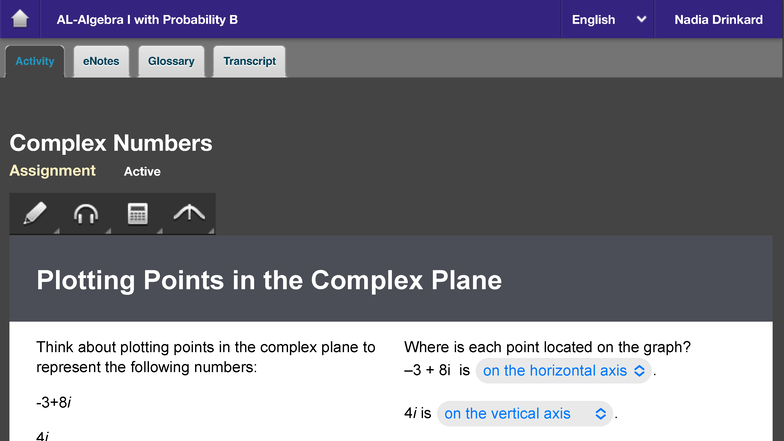
Task: Click the Complex Numbers heading
Action: (111, 143)
